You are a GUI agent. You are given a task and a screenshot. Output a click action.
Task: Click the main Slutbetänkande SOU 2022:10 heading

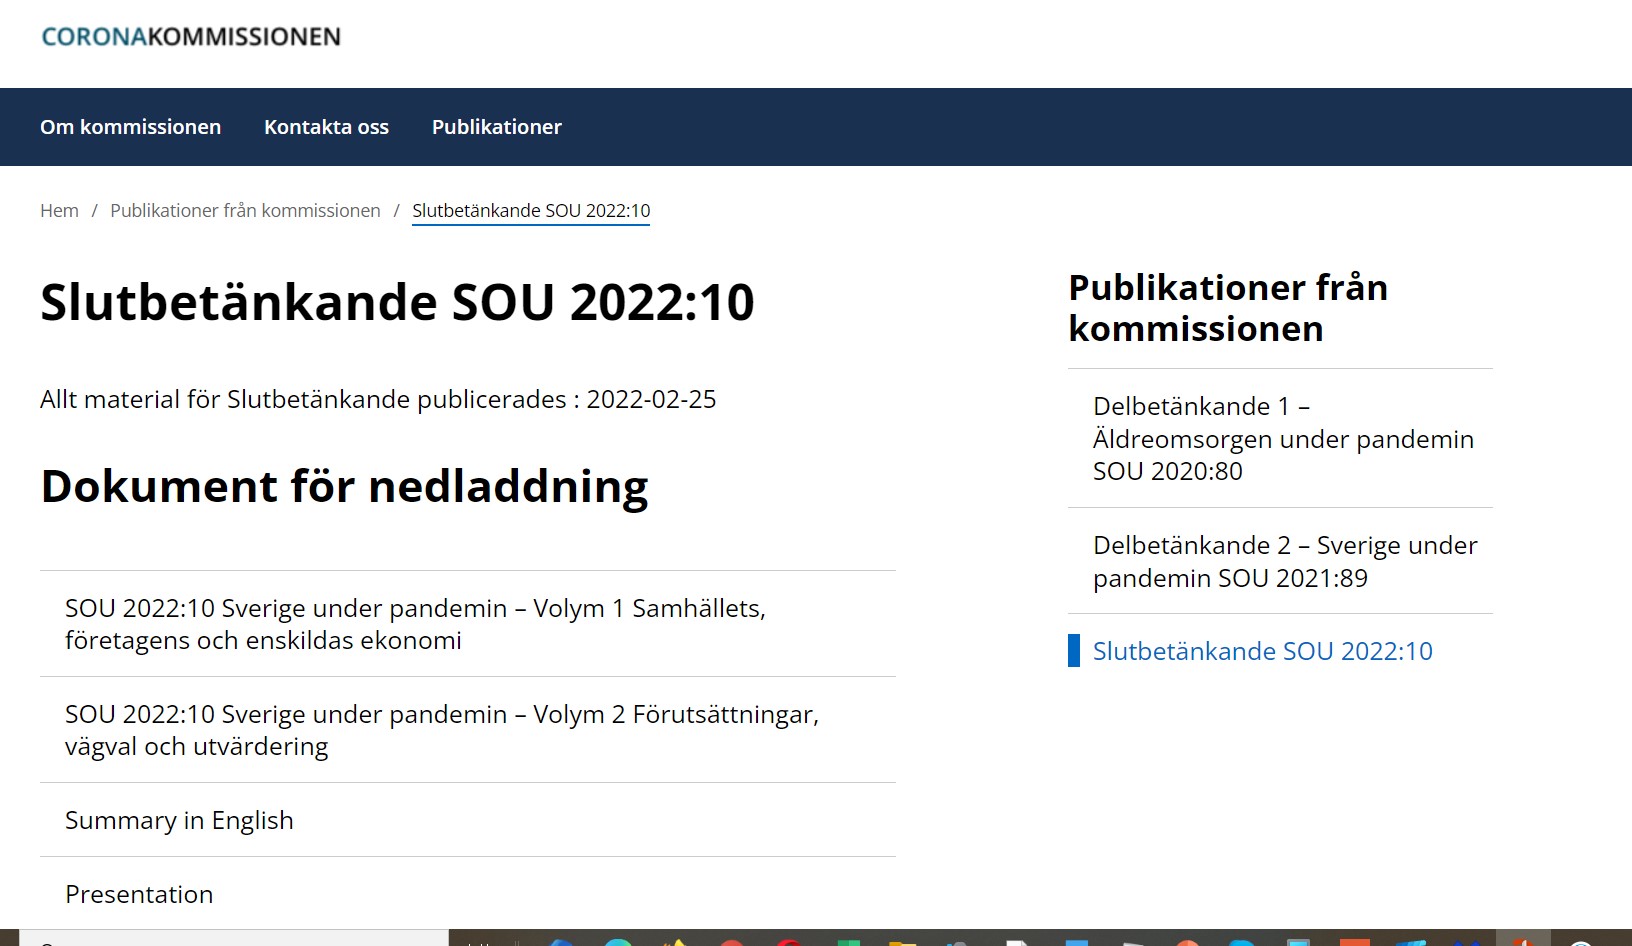(x=397, y=302)
